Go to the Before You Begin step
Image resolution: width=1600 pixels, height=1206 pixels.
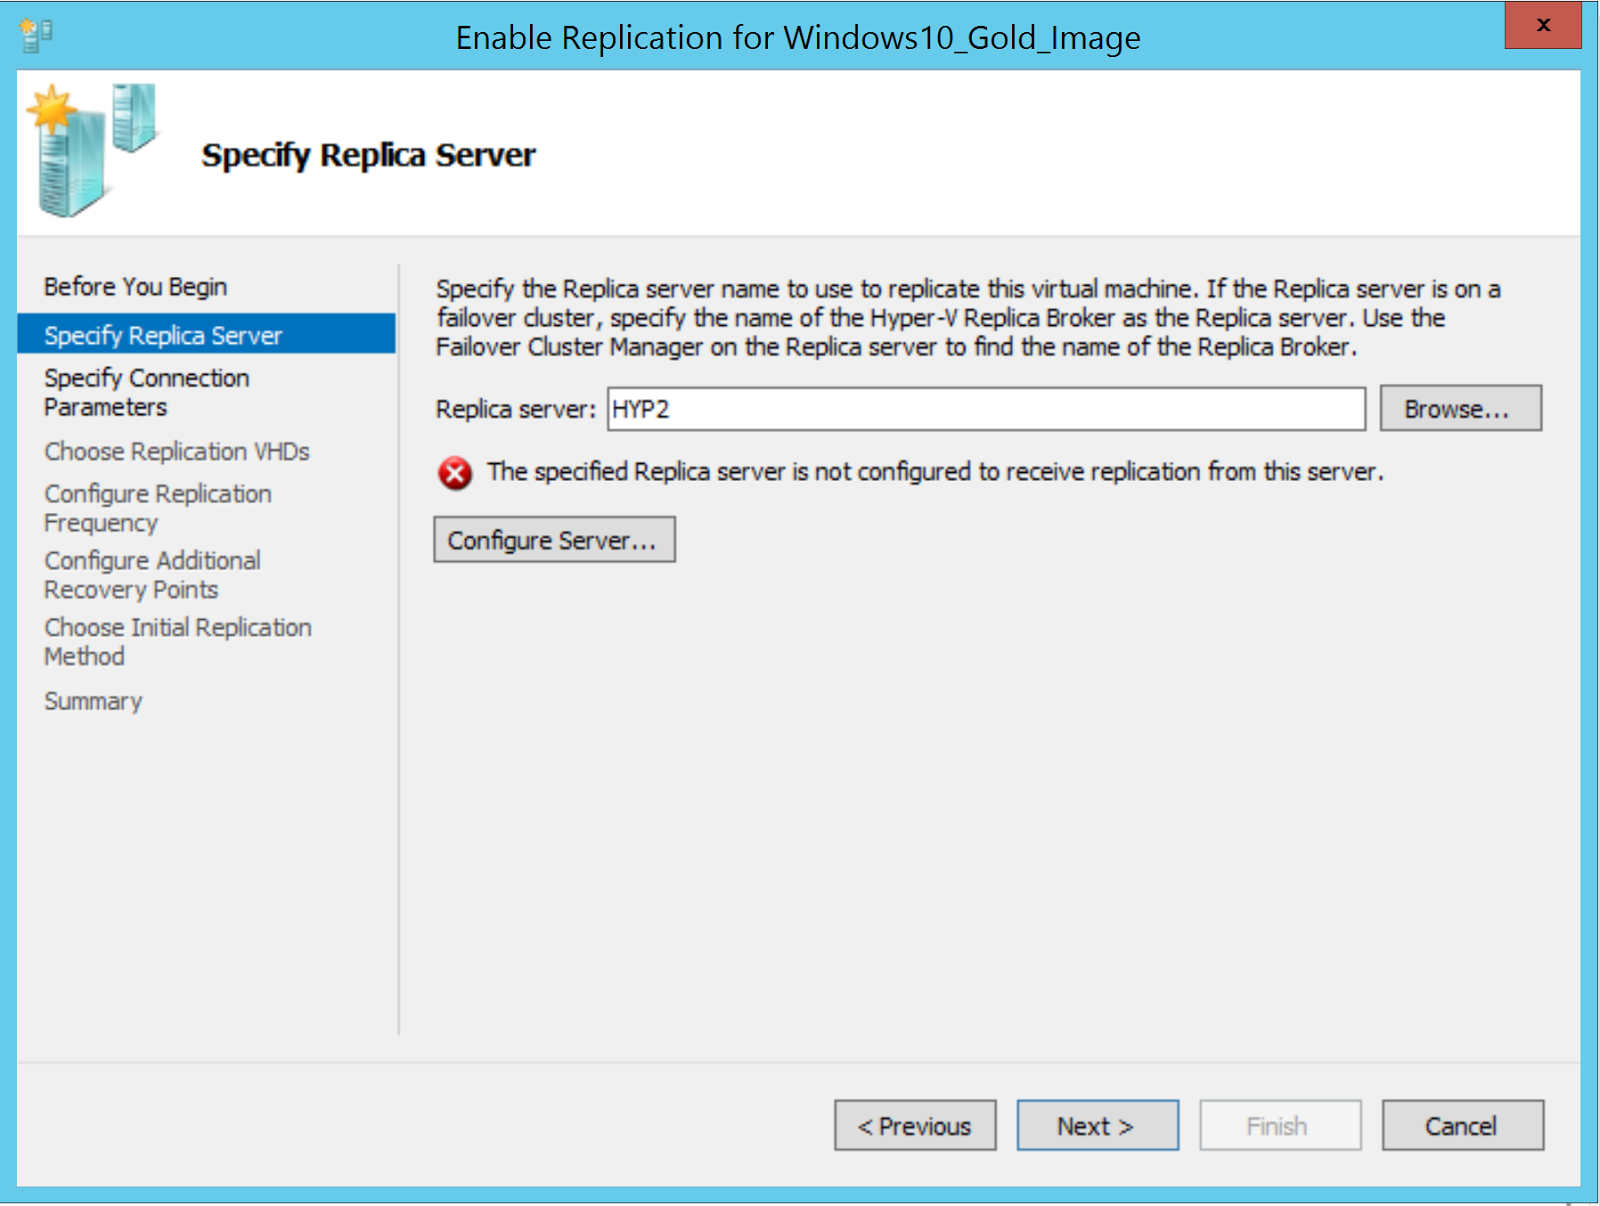136,287
